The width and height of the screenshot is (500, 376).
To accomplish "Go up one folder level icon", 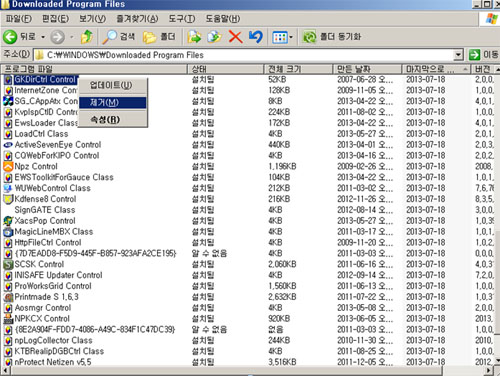I will pyautogui.click(x=87, y=37).
